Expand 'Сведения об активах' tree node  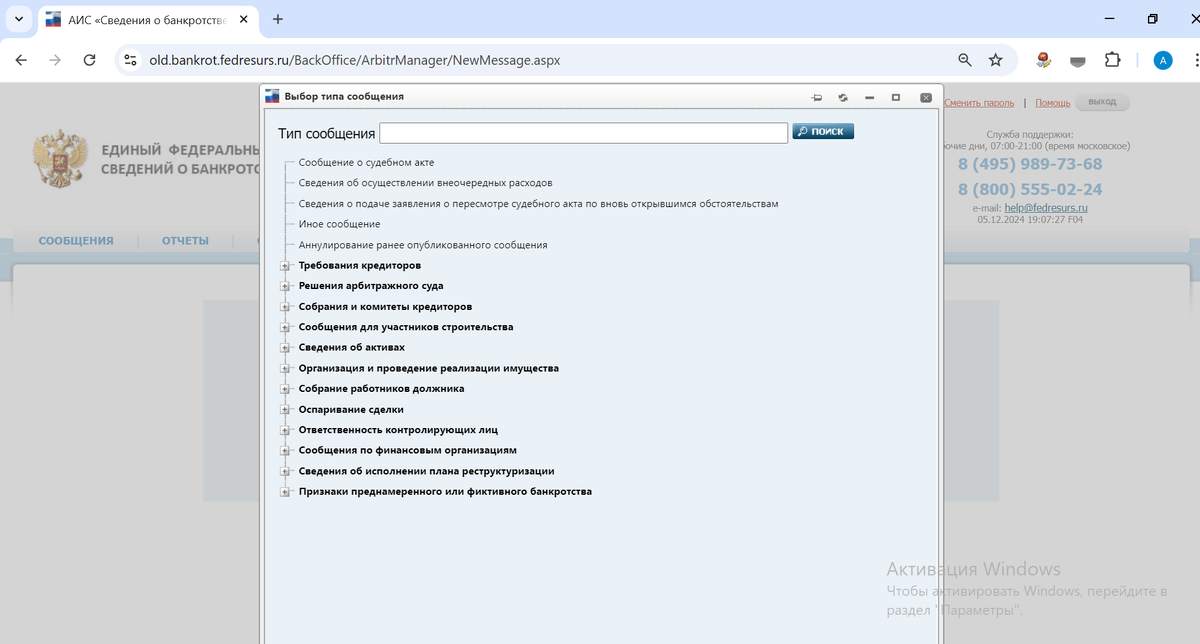(x=285, y=348)
